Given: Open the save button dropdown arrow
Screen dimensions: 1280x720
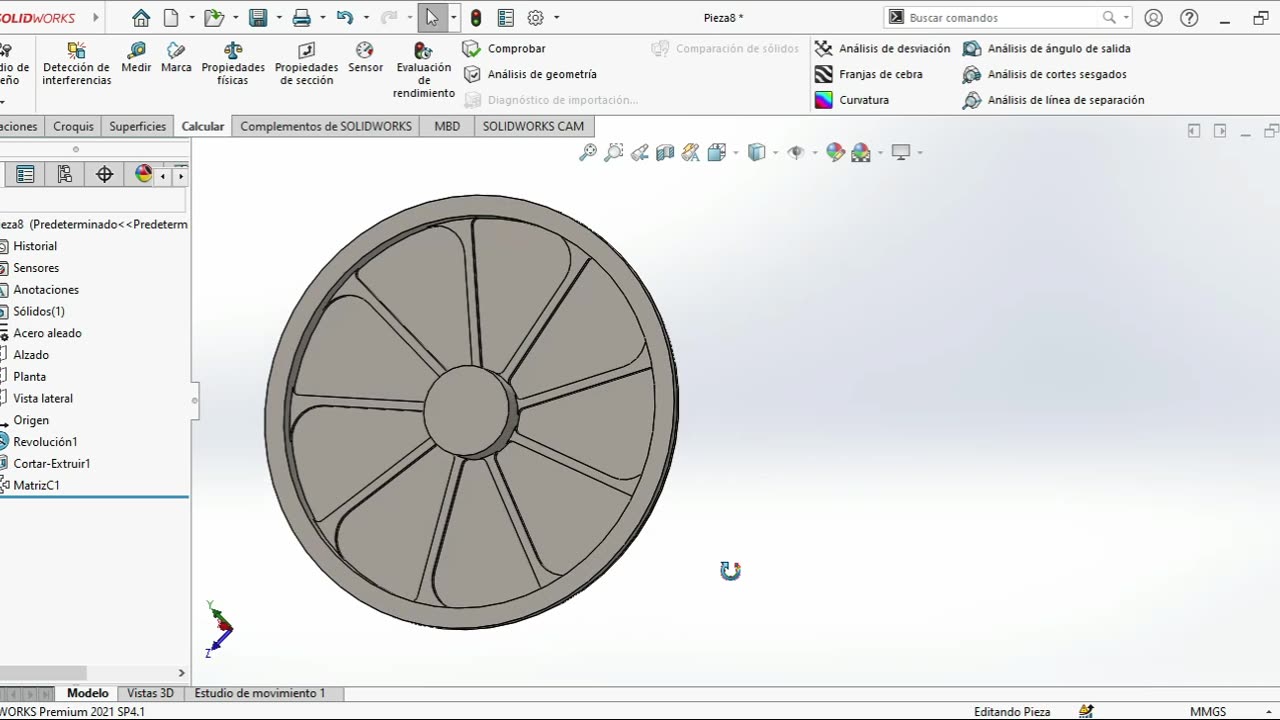Looking at the screenshot, I should pyautogui.click(x=279, y=18).
